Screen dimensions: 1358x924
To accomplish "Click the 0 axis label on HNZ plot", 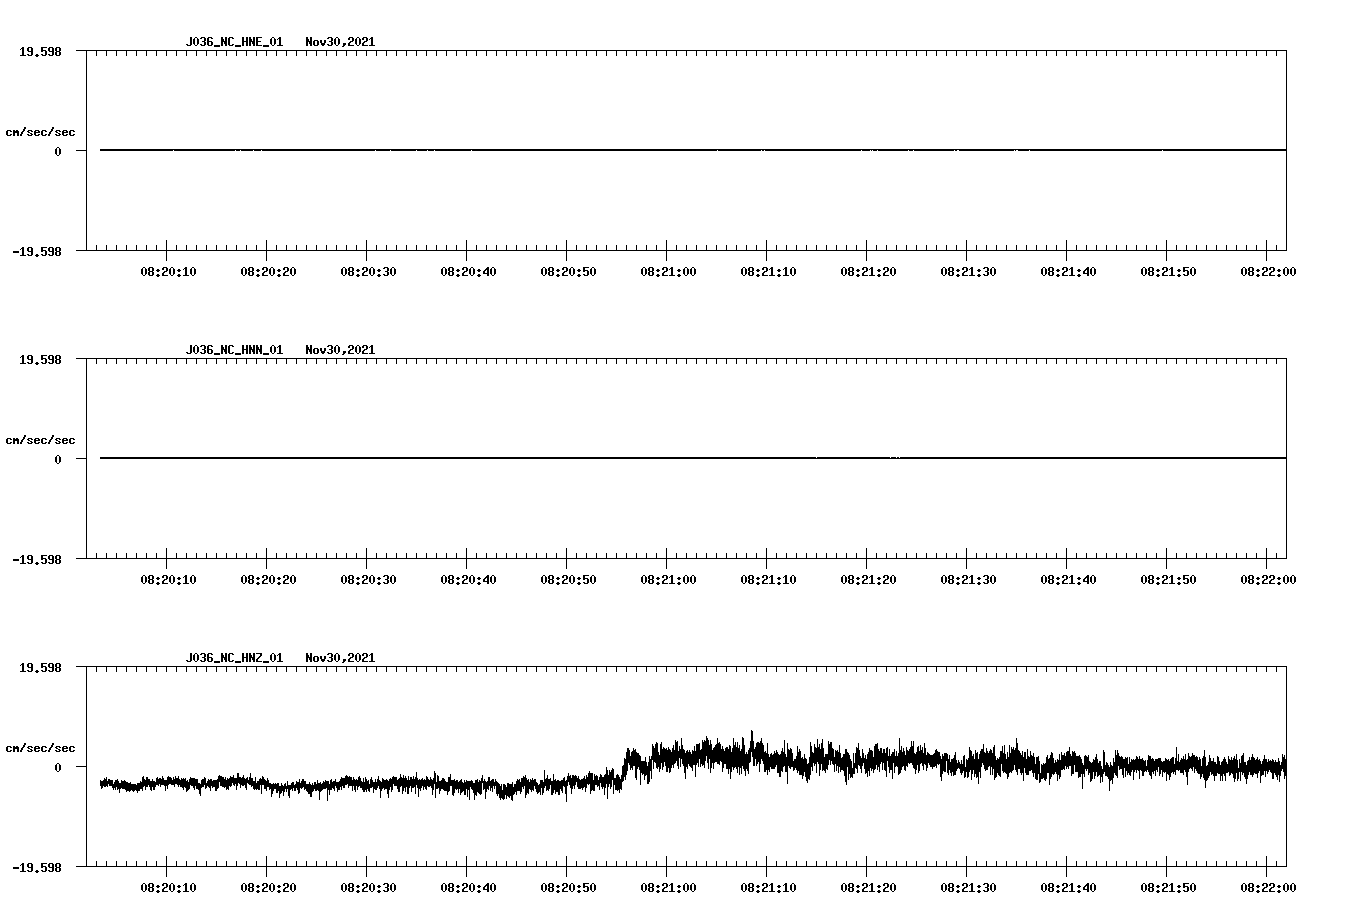I will [58, 767].
